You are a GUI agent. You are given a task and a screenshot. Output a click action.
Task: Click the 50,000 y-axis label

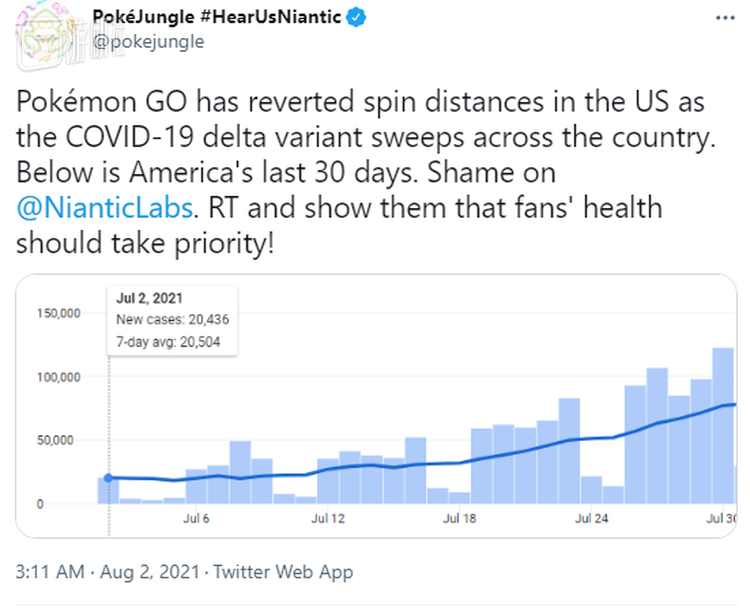pos(61,440)
